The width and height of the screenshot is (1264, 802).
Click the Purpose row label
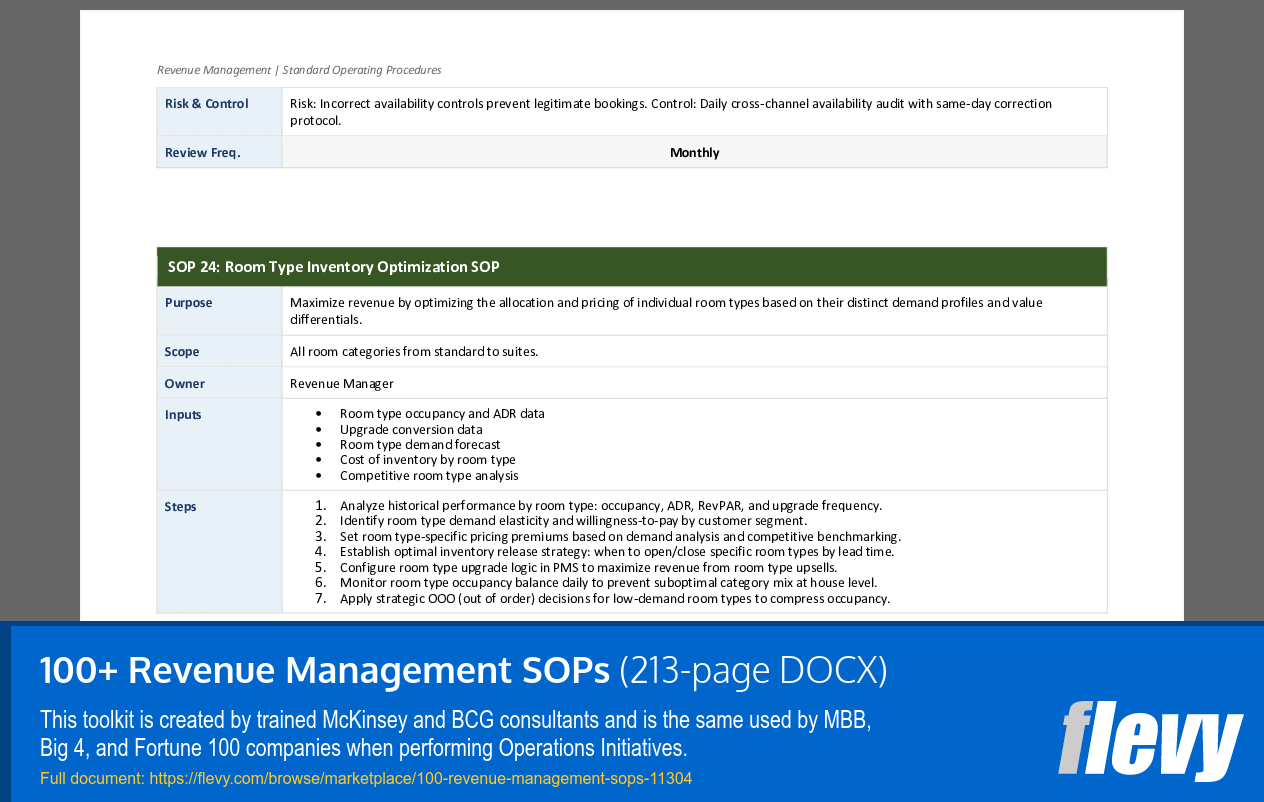point(189,302)
